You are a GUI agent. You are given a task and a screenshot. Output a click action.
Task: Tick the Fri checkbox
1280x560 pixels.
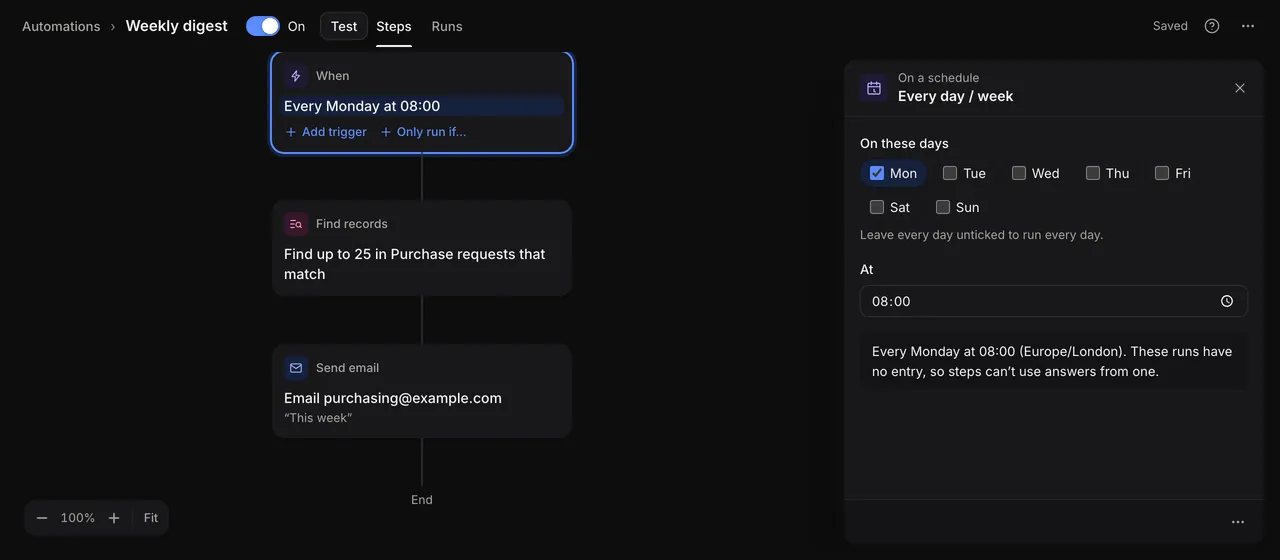pyautogui.click(x=1162, y=173)
